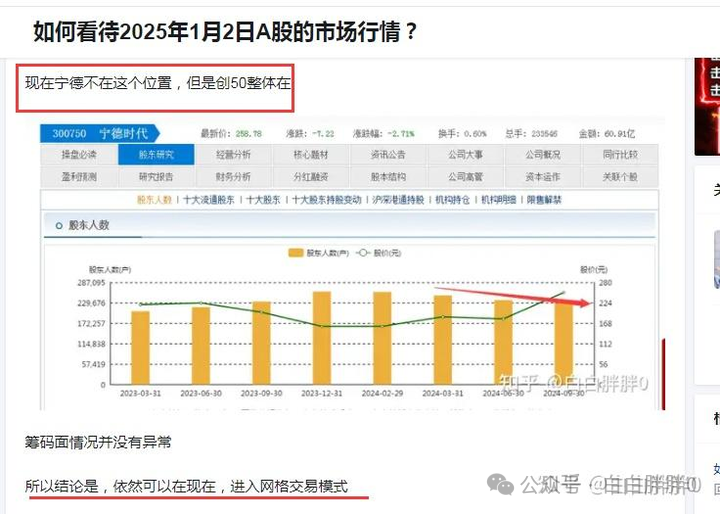Open the 关联个股 tab

(x=620, y=177)
